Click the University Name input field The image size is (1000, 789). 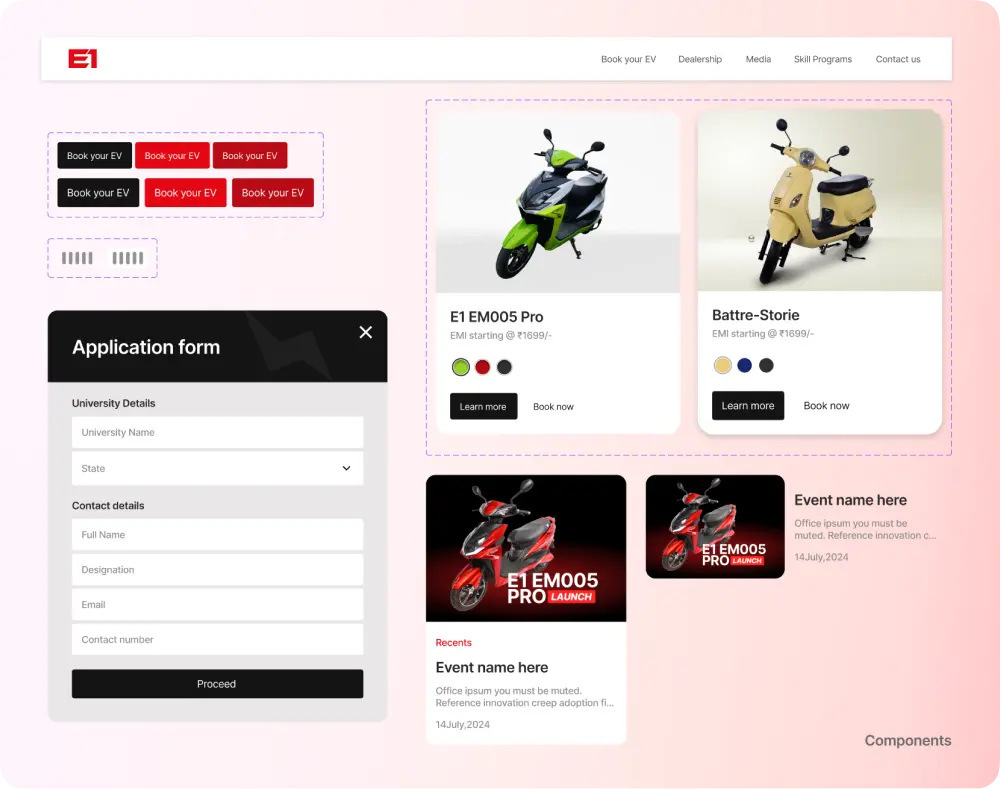point(217,432)
